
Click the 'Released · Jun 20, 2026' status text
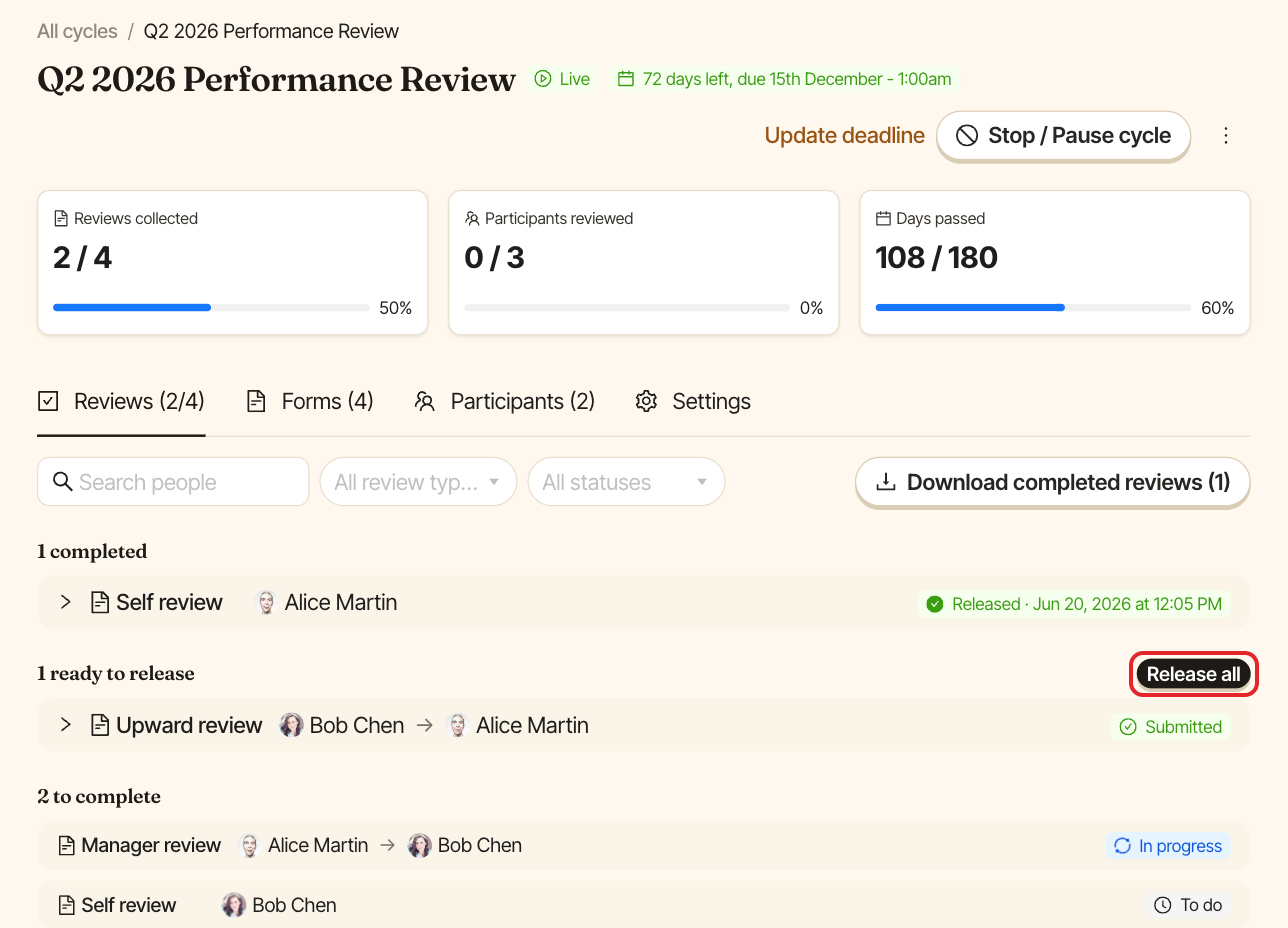pyautogui.click(x=1087, y=604)
